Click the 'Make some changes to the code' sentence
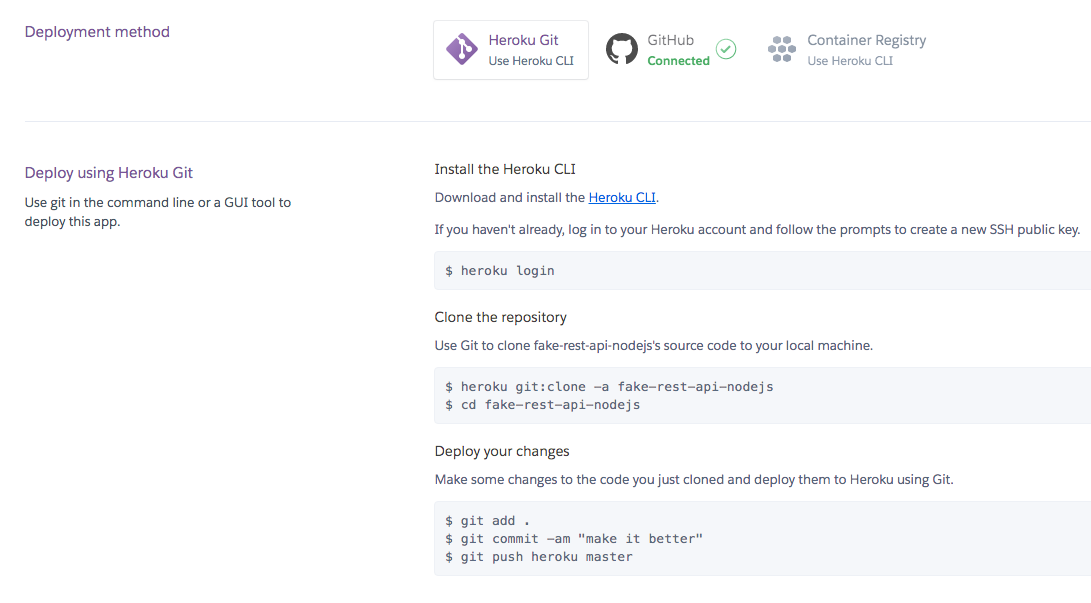 [x=694, y=480]
